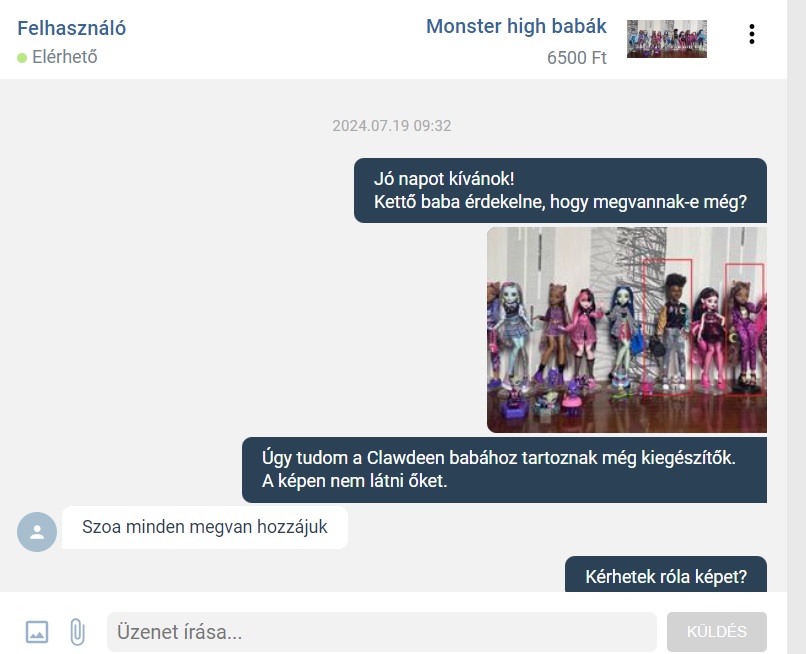
Task: Click the 'Kérhetek róla képet?' message
Action: click(x=666, y=575)
